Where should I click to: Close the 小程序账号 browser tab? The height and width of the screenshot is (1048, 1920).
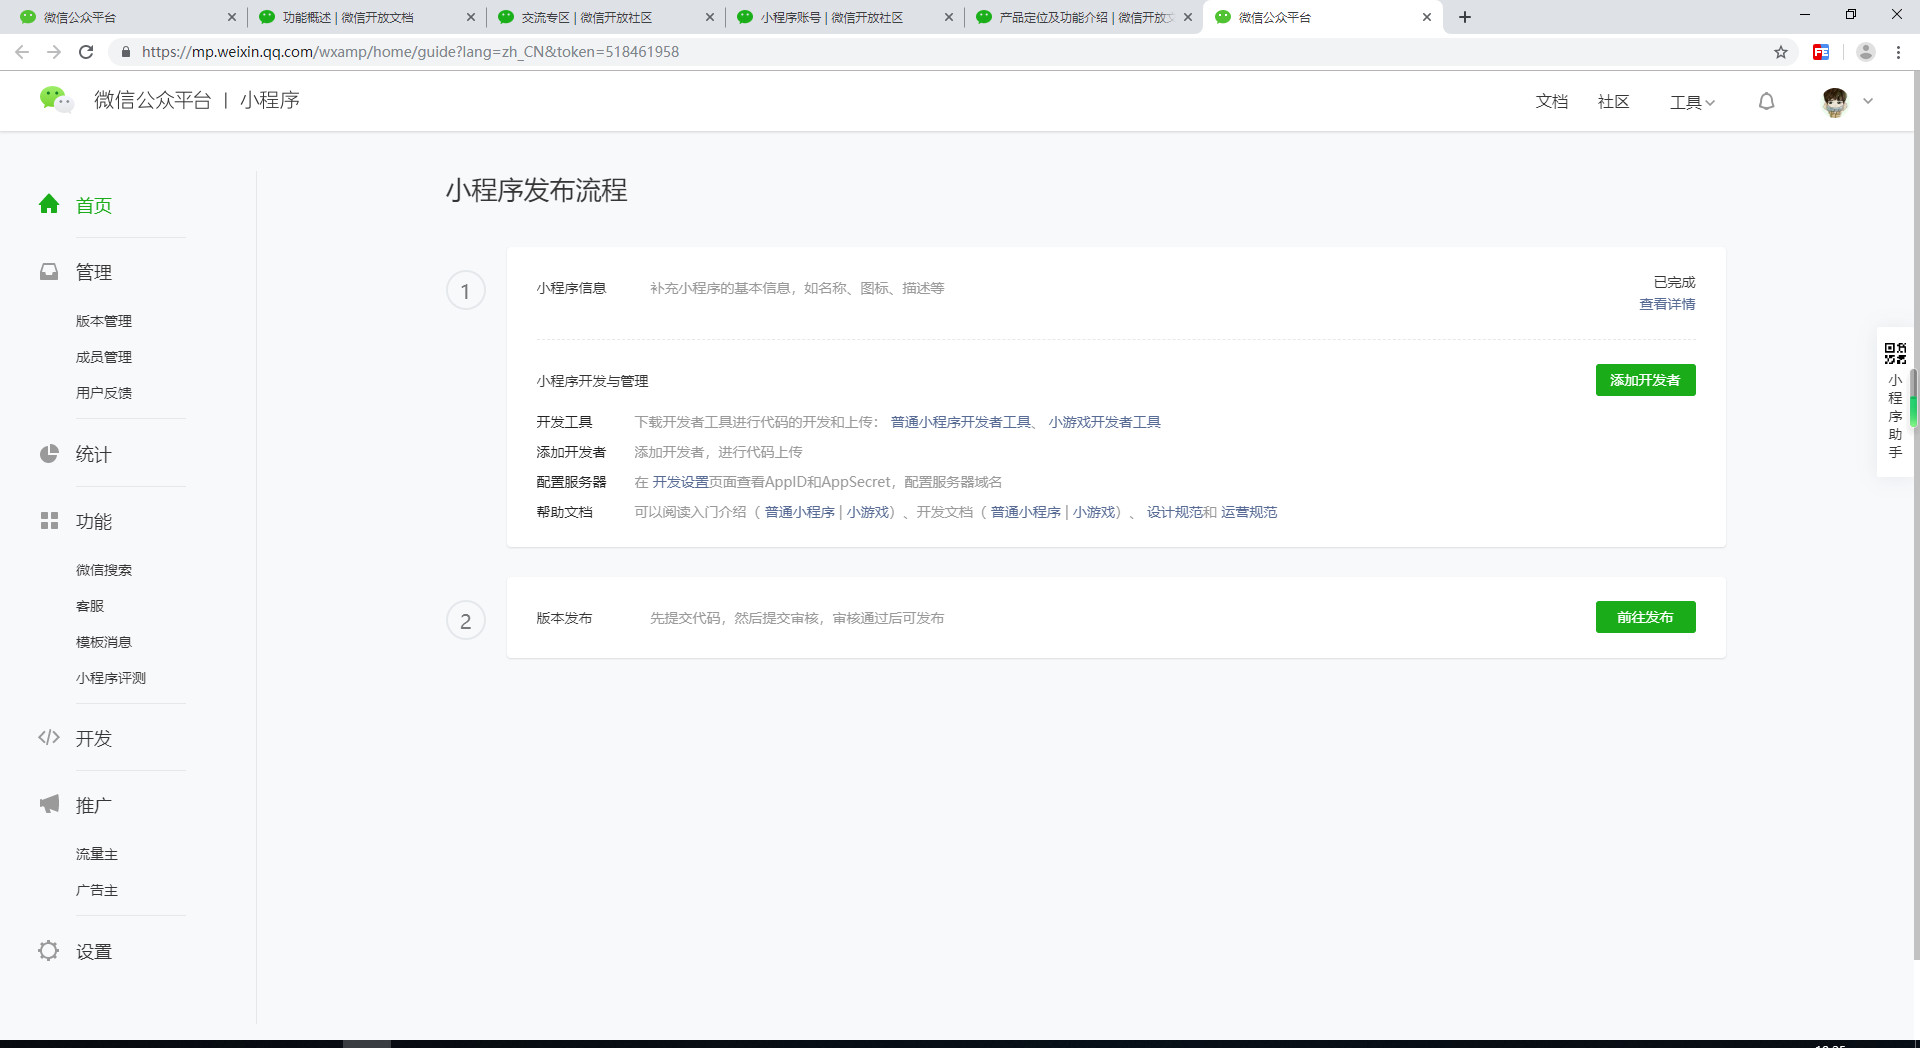tap(949, 17)
